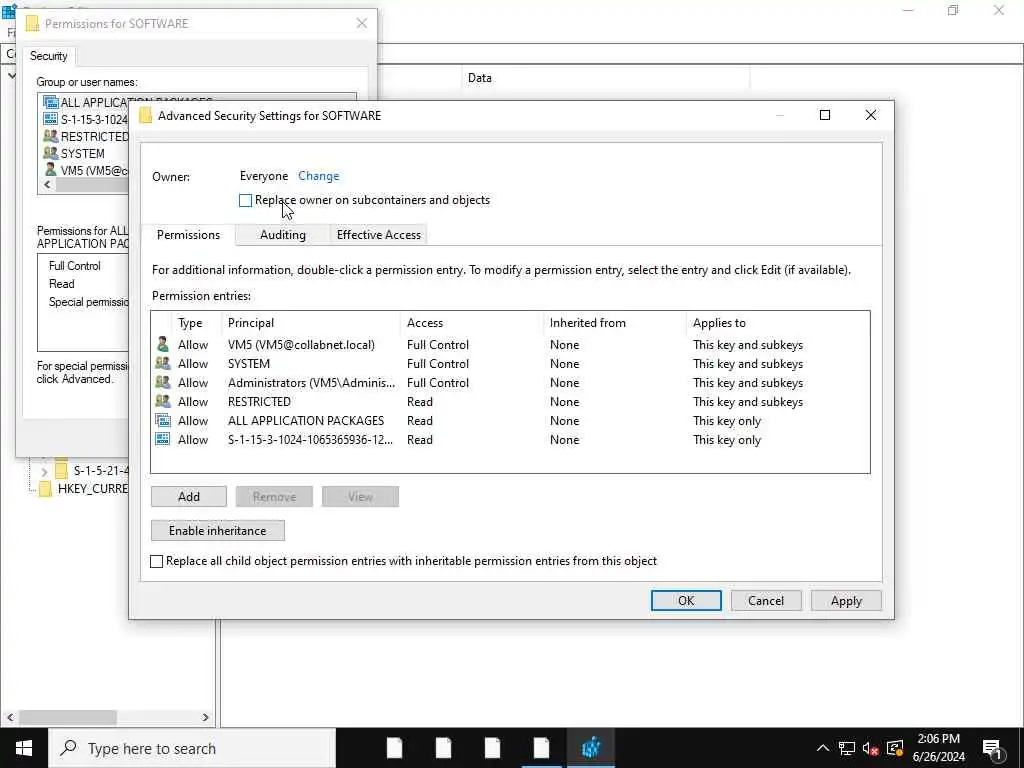
Task: Click the Principal column header
Action: click(x=312, y=323)
